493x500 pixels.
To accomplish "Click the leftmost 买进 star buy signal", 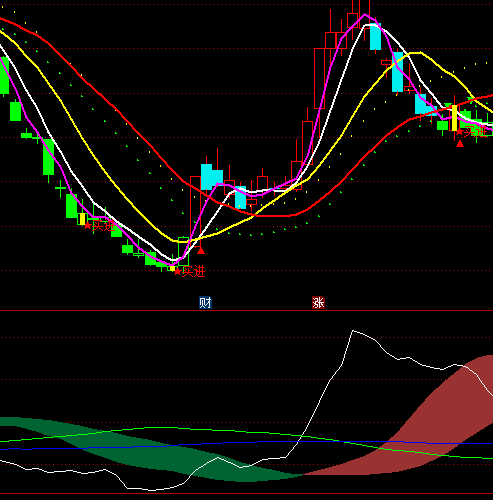I will (x=99, y=226).
